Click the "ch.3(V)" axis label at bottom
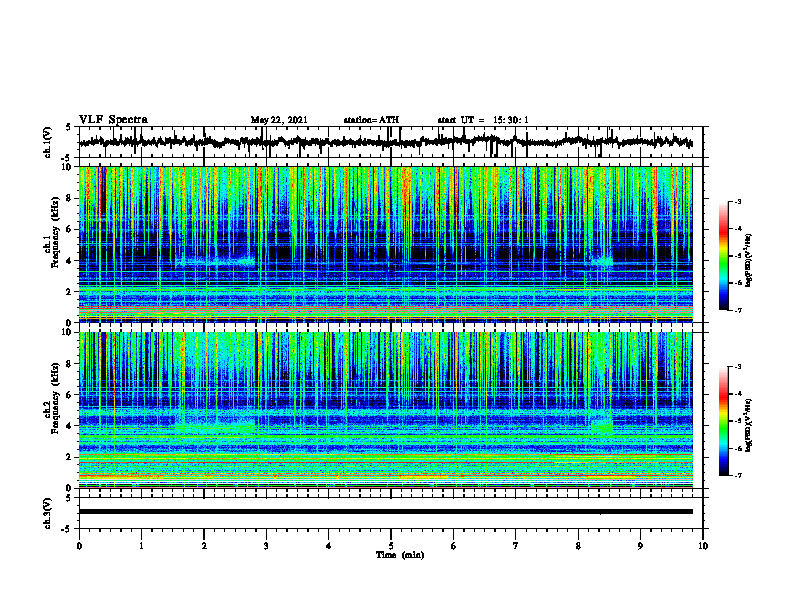 click(x=48, y=513)
